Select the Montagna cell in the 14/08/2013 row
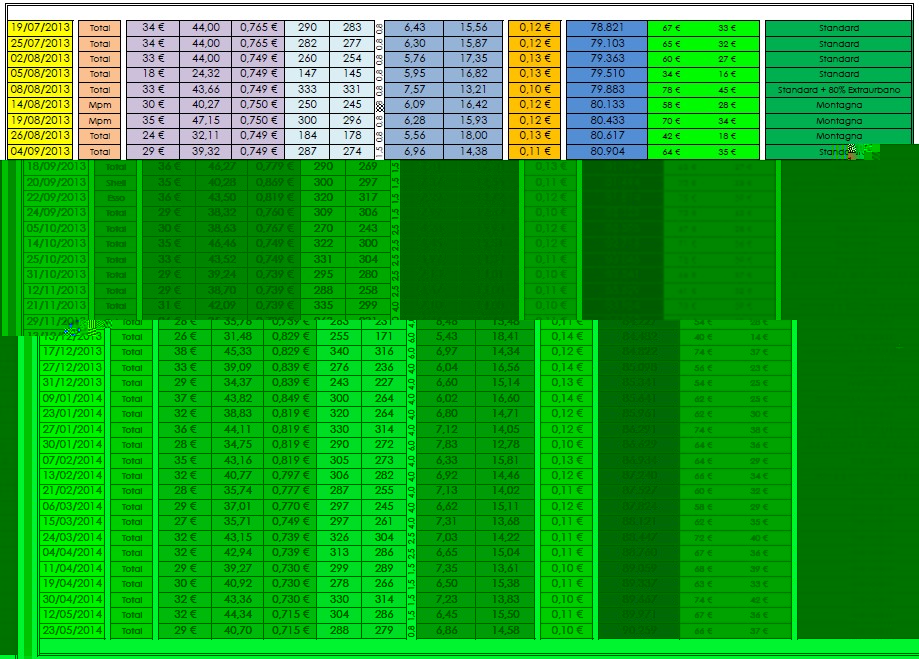 (x=839, y=105)
